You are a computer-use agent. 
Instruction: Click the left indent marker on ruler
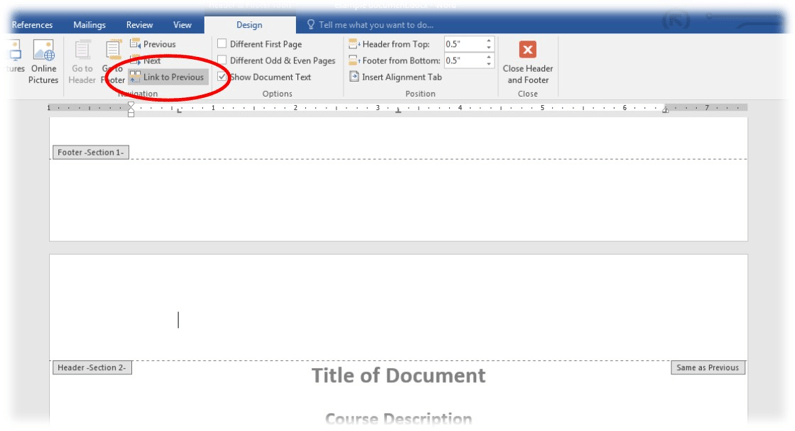[131, 114]
